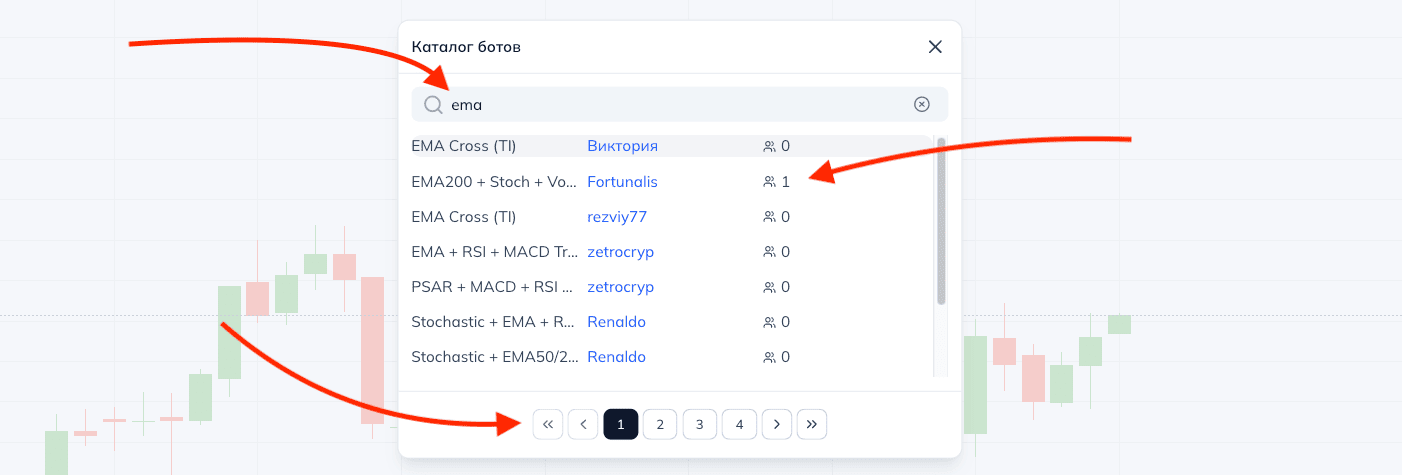Go to the next page arrow
Viewport: 1402px width, 475px height.
(777, 424)
